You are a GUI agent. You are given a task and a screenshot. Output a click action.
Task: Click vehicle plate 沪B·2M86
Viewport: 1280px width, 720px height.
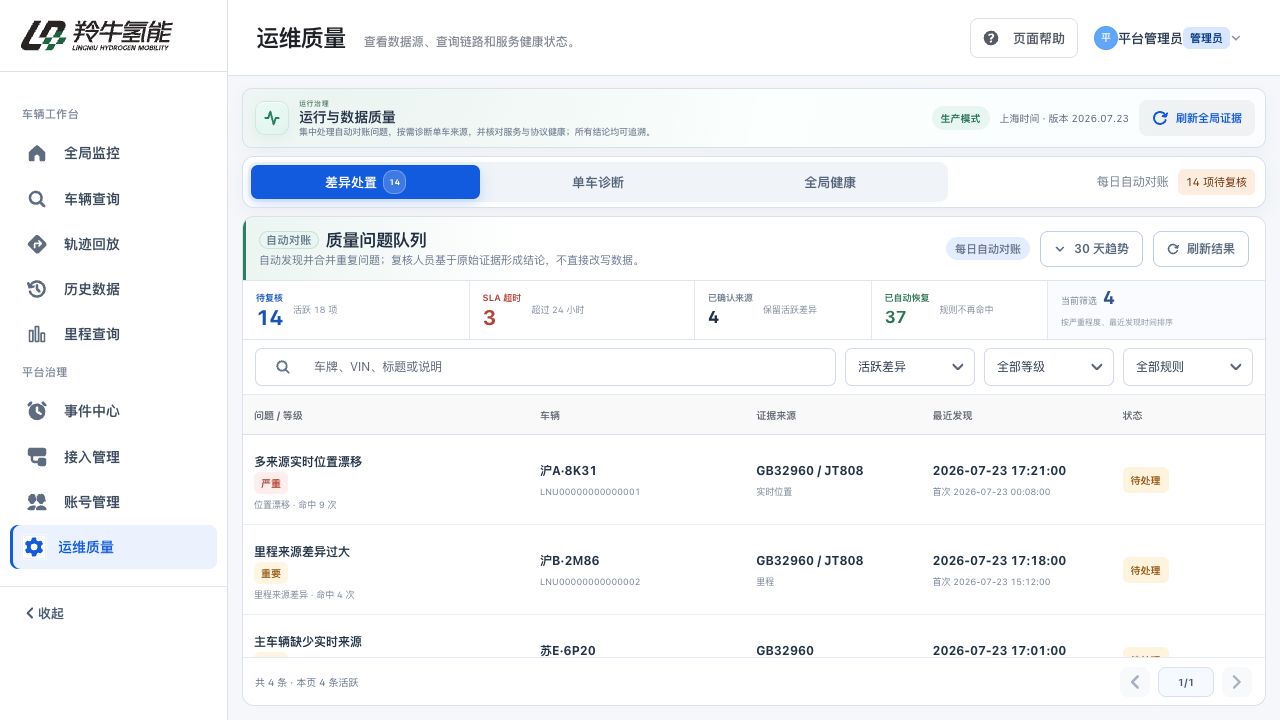pyautogui.click(x=570, y=561)
